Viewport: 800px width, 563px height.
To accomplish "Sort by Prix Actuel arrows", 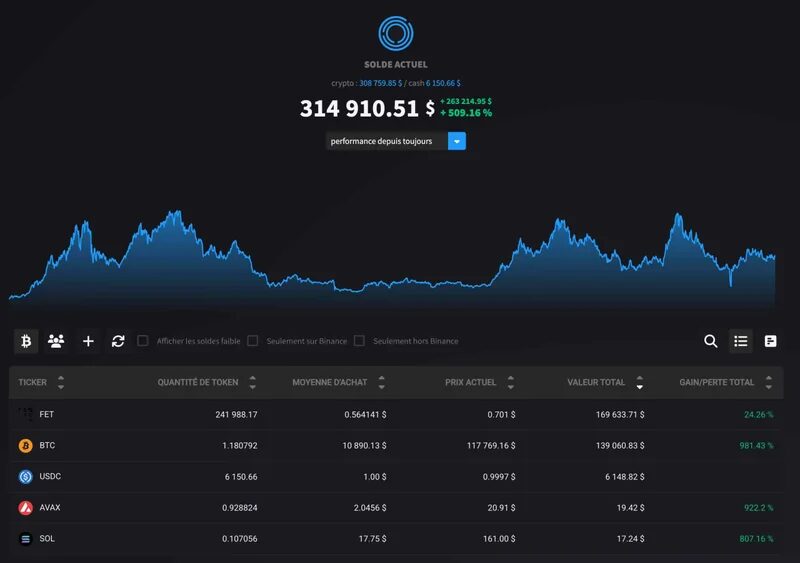I will coord(511,382).
